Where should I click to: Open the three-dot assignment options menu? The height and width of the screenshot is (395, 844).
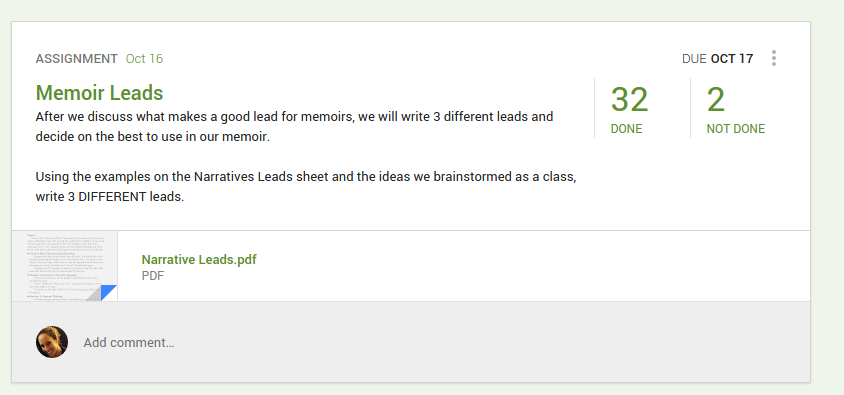pyautogui.click(x=773, y=58)
